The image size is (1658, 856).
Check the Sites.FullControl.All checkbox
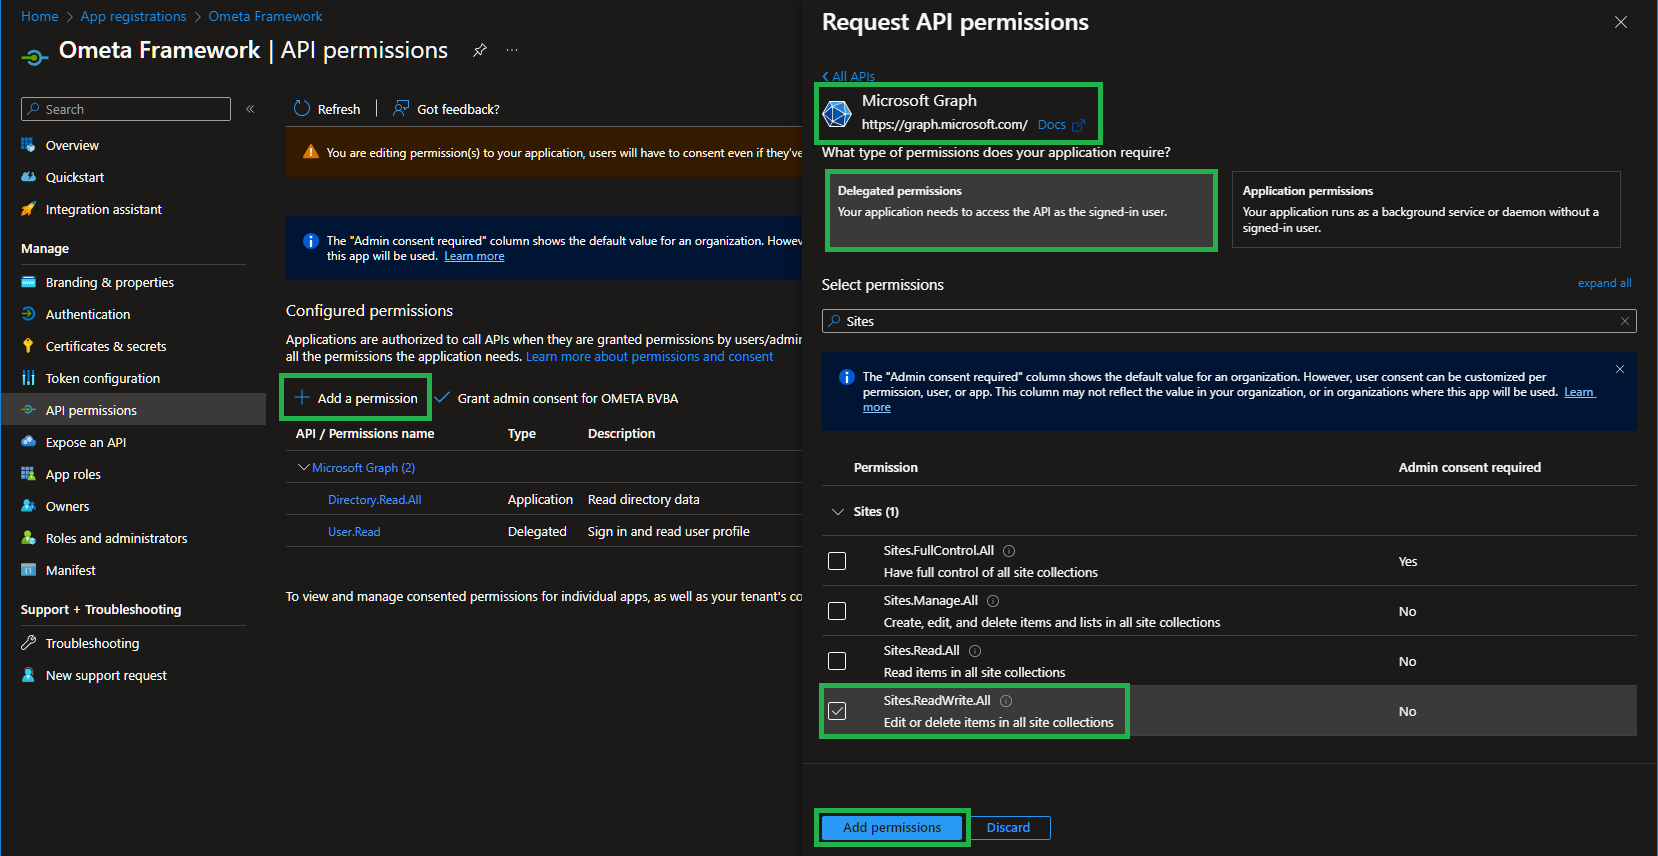[837, 561]
